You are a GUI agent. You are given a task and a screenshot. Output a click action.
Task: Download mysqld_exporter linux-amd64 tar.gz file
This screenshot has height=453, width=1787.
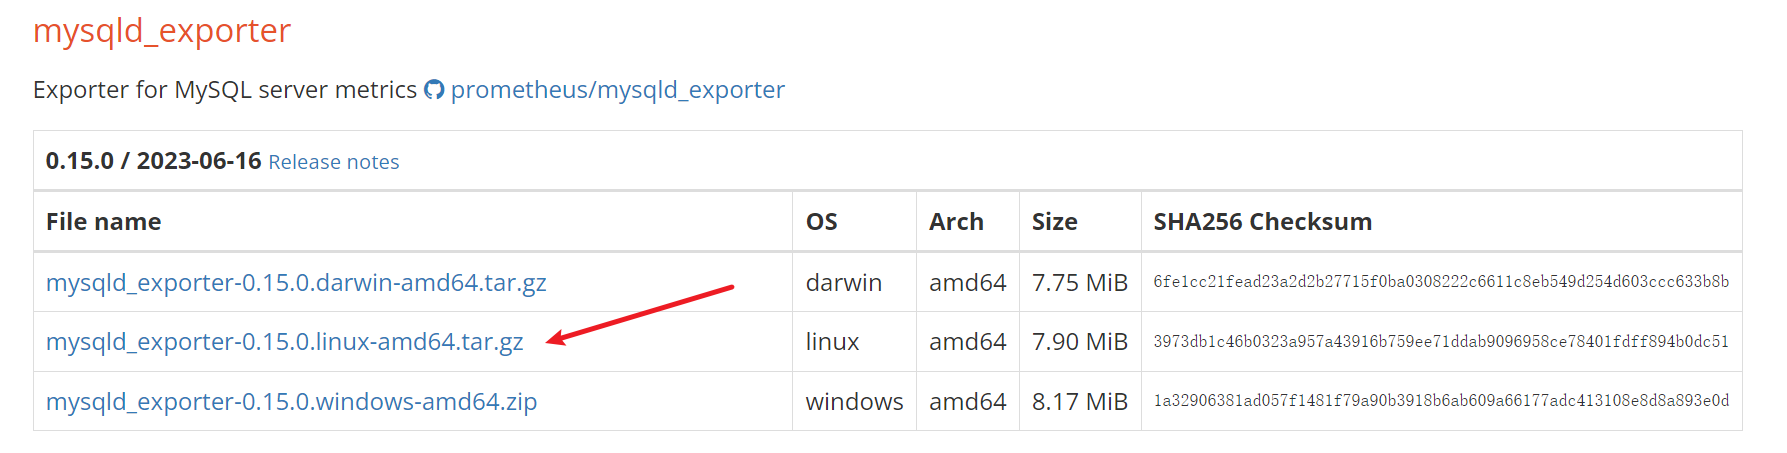click(284, 342)
